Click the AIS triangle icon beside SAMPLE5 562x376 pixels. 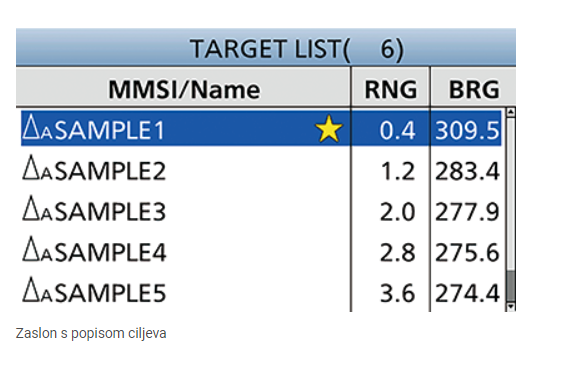[37, 290]
